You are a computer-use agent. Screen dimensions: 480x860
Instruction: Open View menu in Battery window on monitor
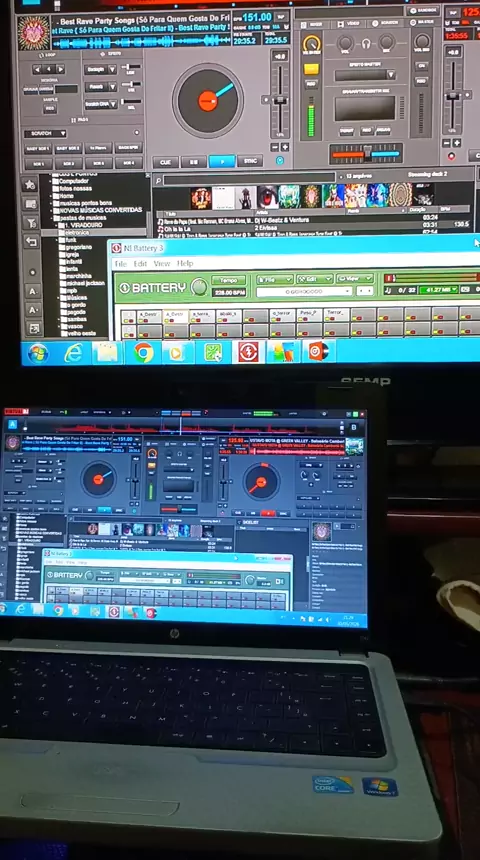(162, 264)
